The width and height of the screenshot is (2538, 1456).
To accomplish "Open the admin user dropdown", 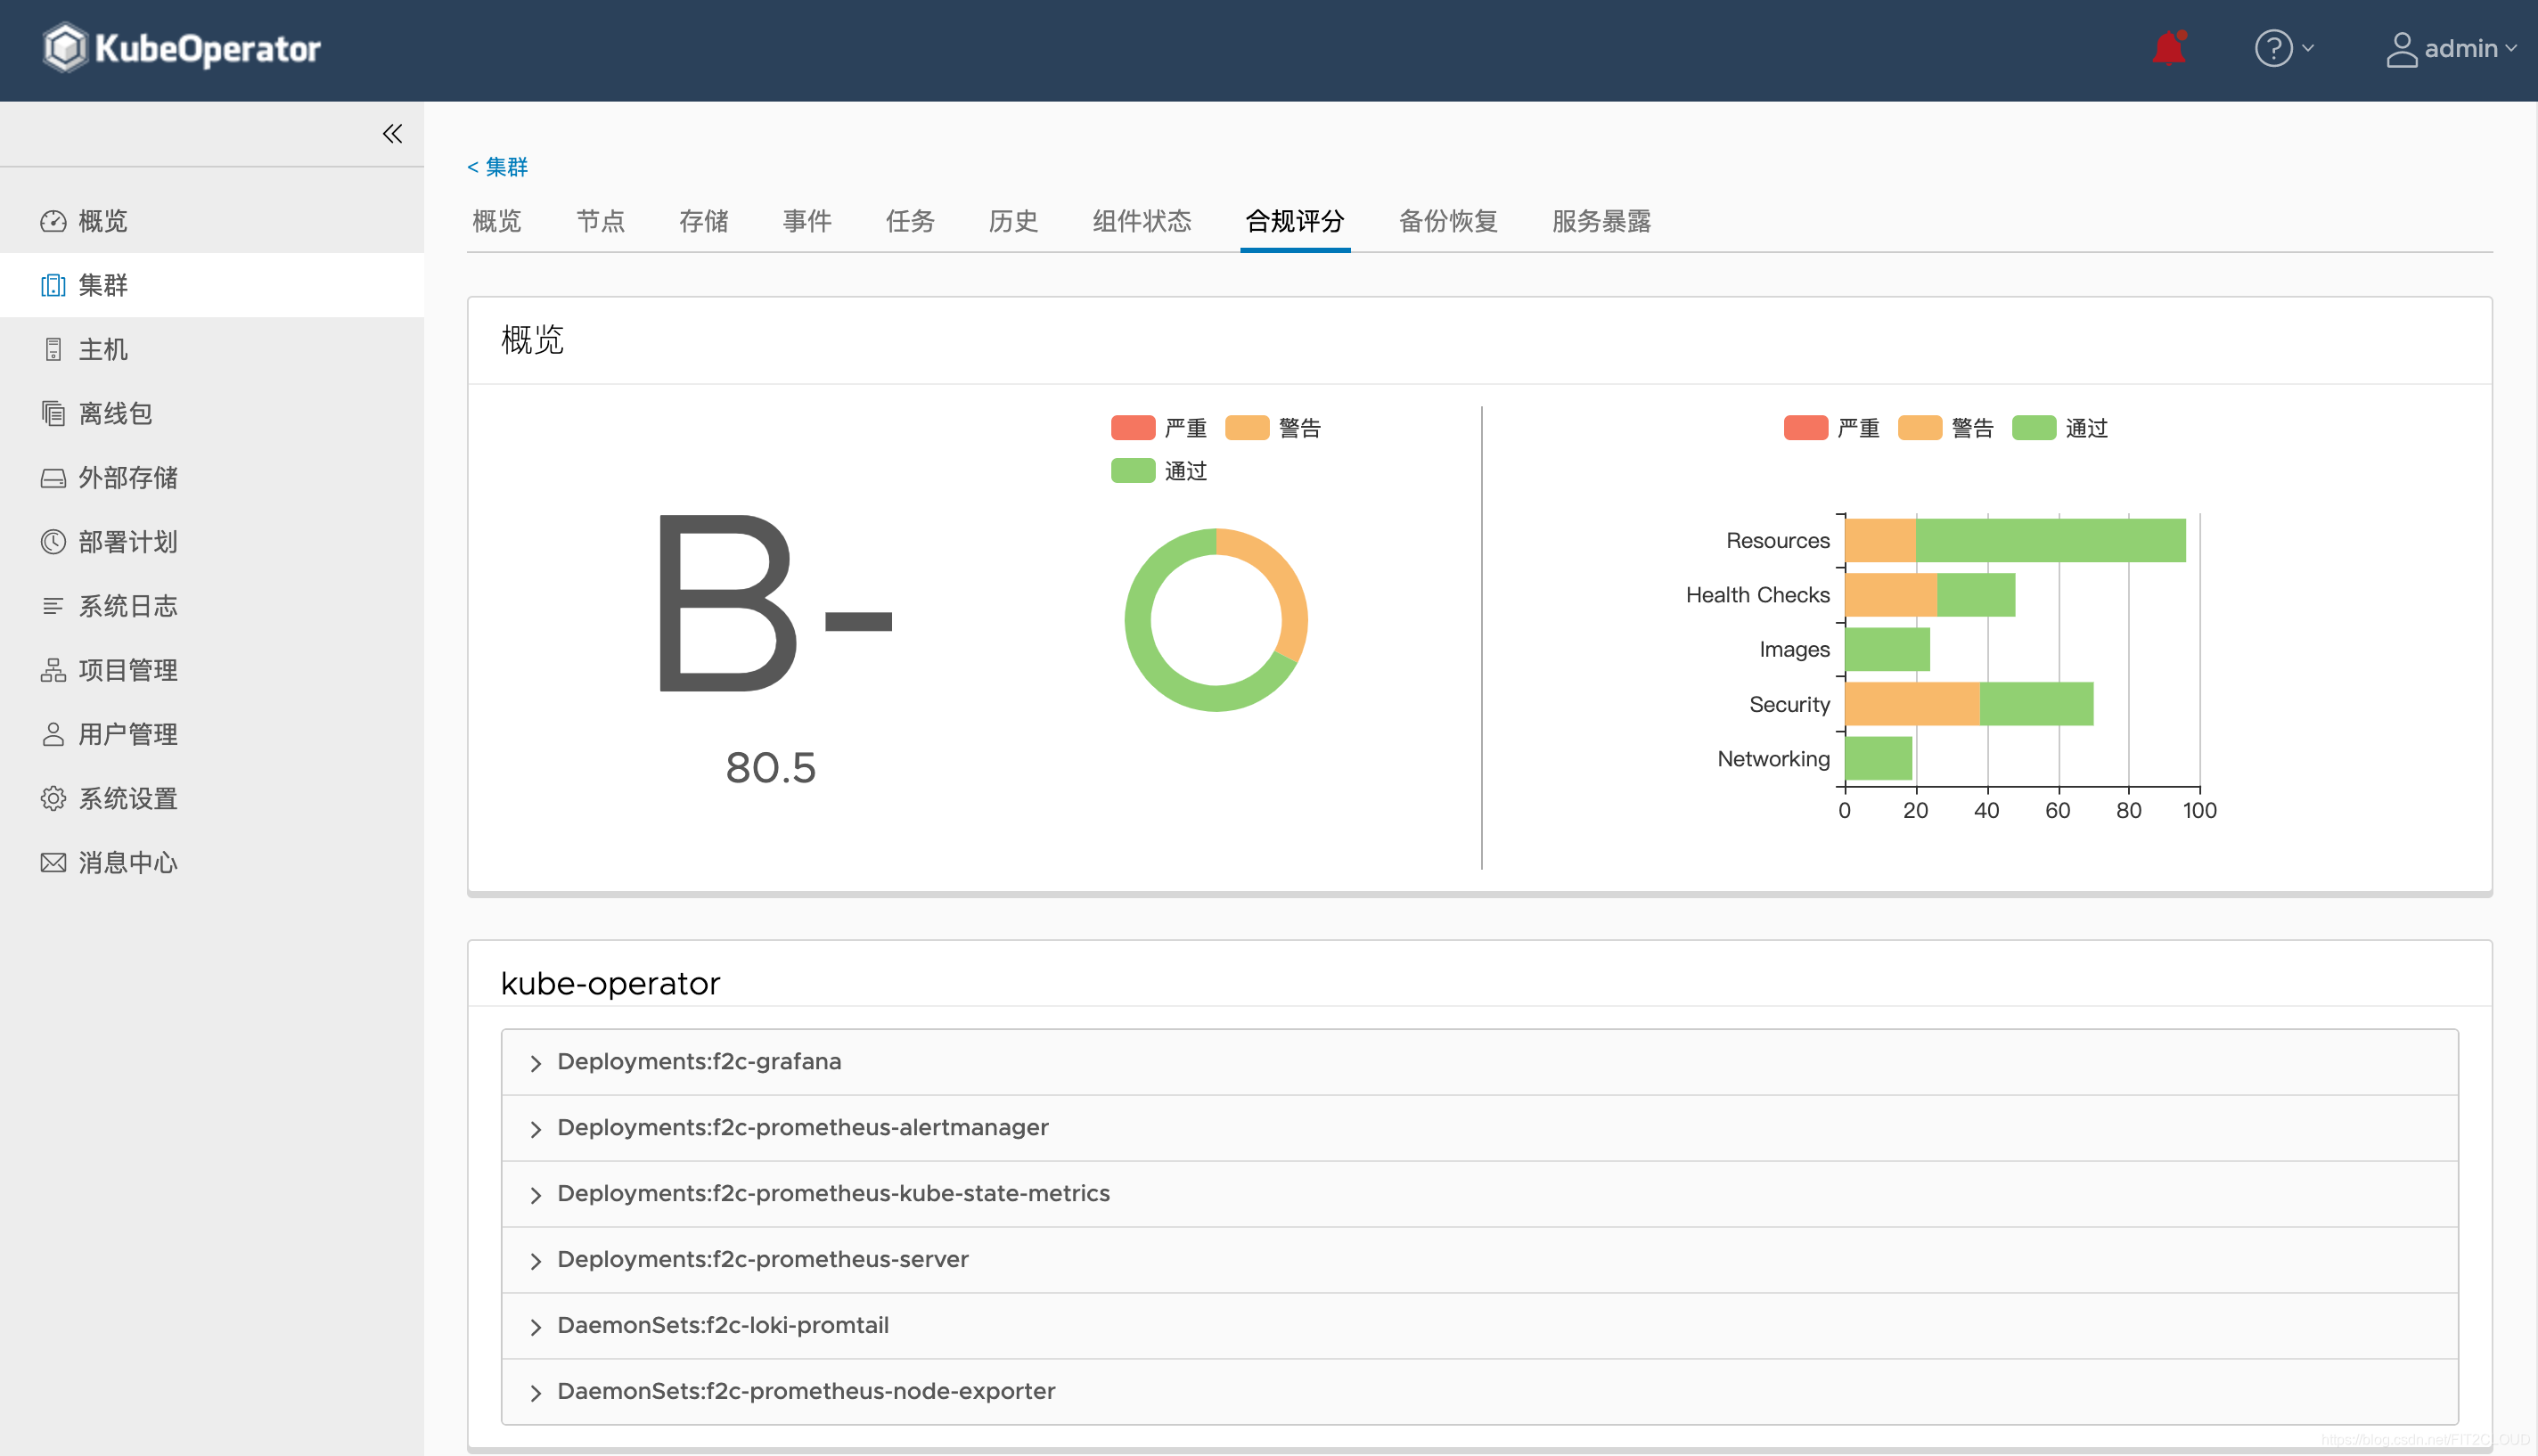I will (2451, 48).
